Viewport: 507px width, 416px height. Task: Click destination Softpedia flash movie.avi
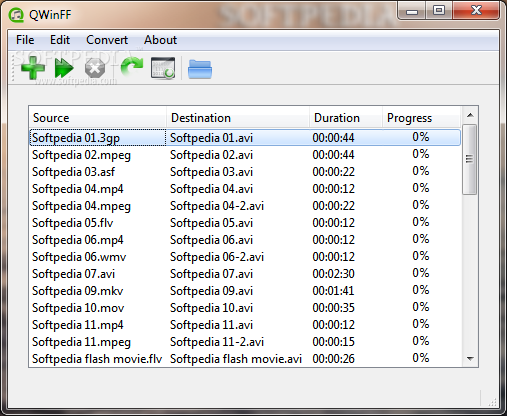tap(236, 359)
